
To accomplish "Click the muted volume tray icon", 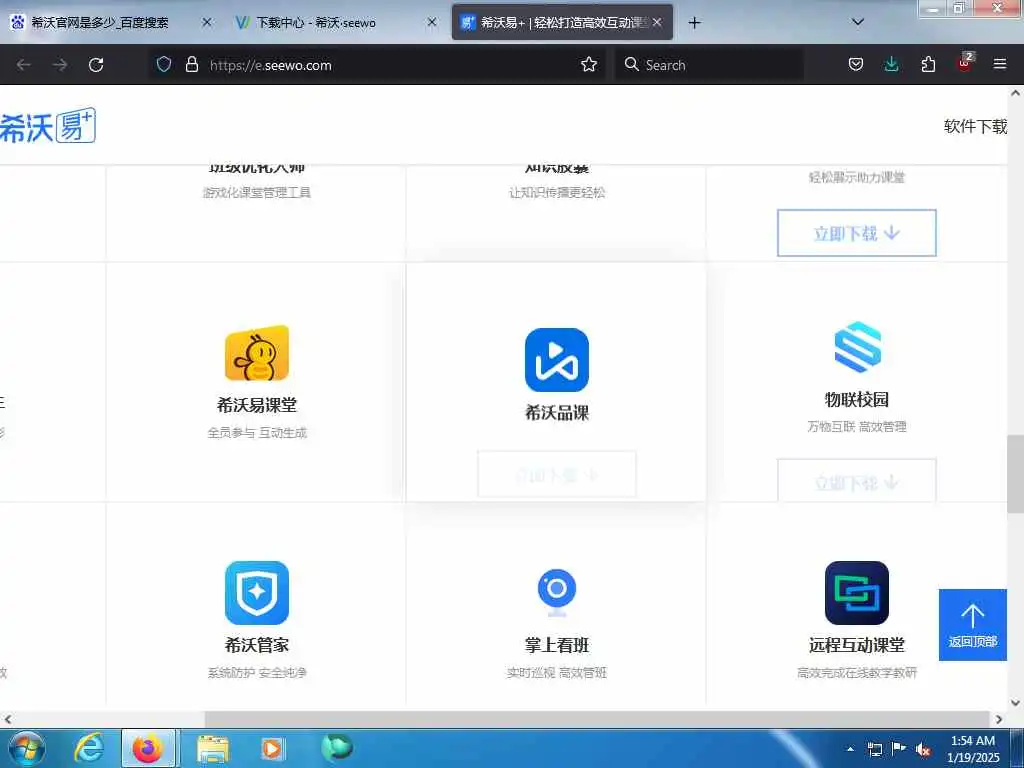I will (923, 750).
